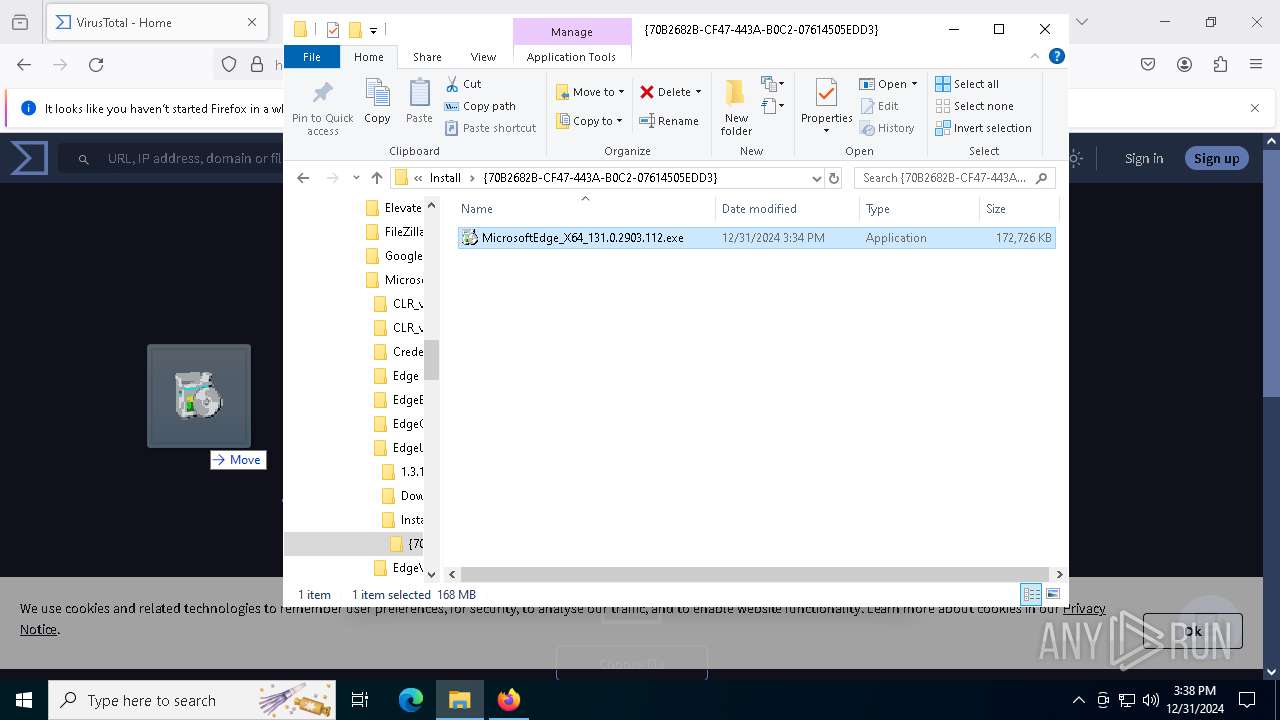Screen dimensions: 1280x720
Task: Click the horizontal scrollbar in file list
Action: [755, 574]
